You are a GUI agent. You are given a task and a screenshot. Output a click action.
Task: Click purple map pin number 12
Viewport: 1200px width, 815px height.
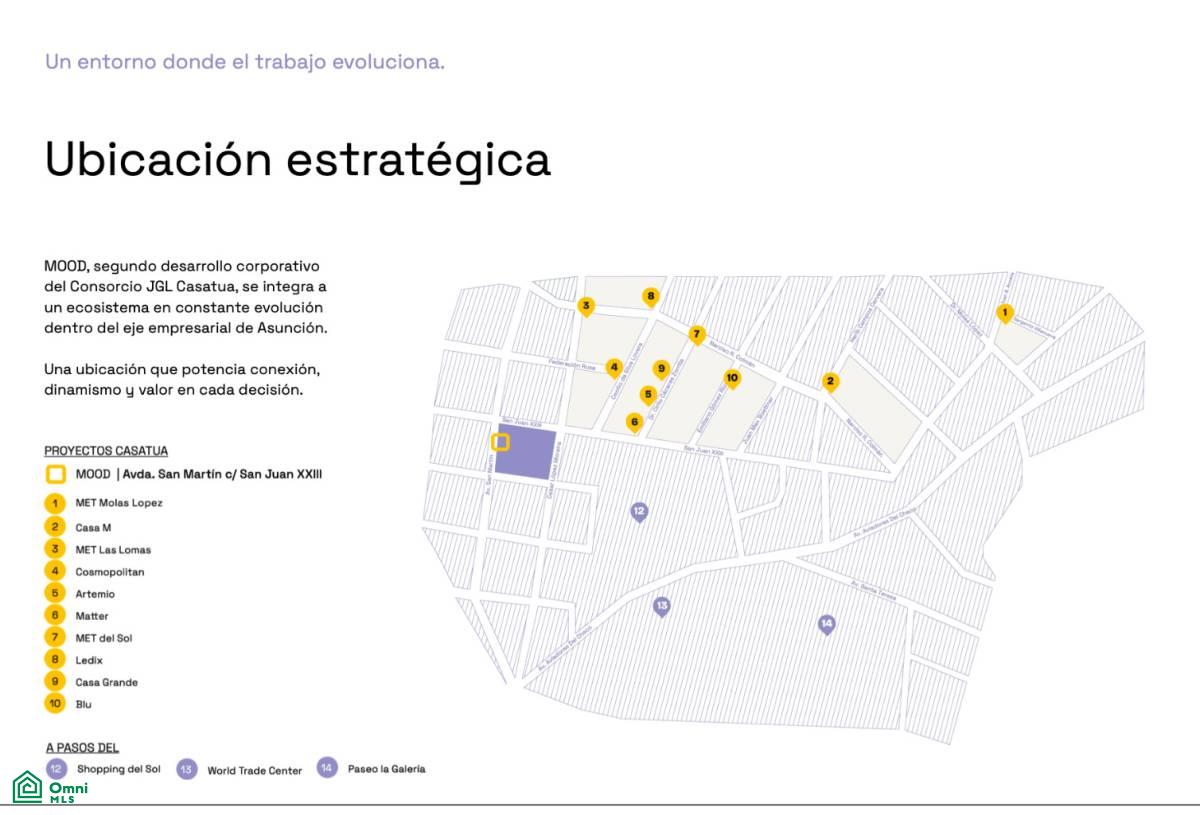(639, 512)
